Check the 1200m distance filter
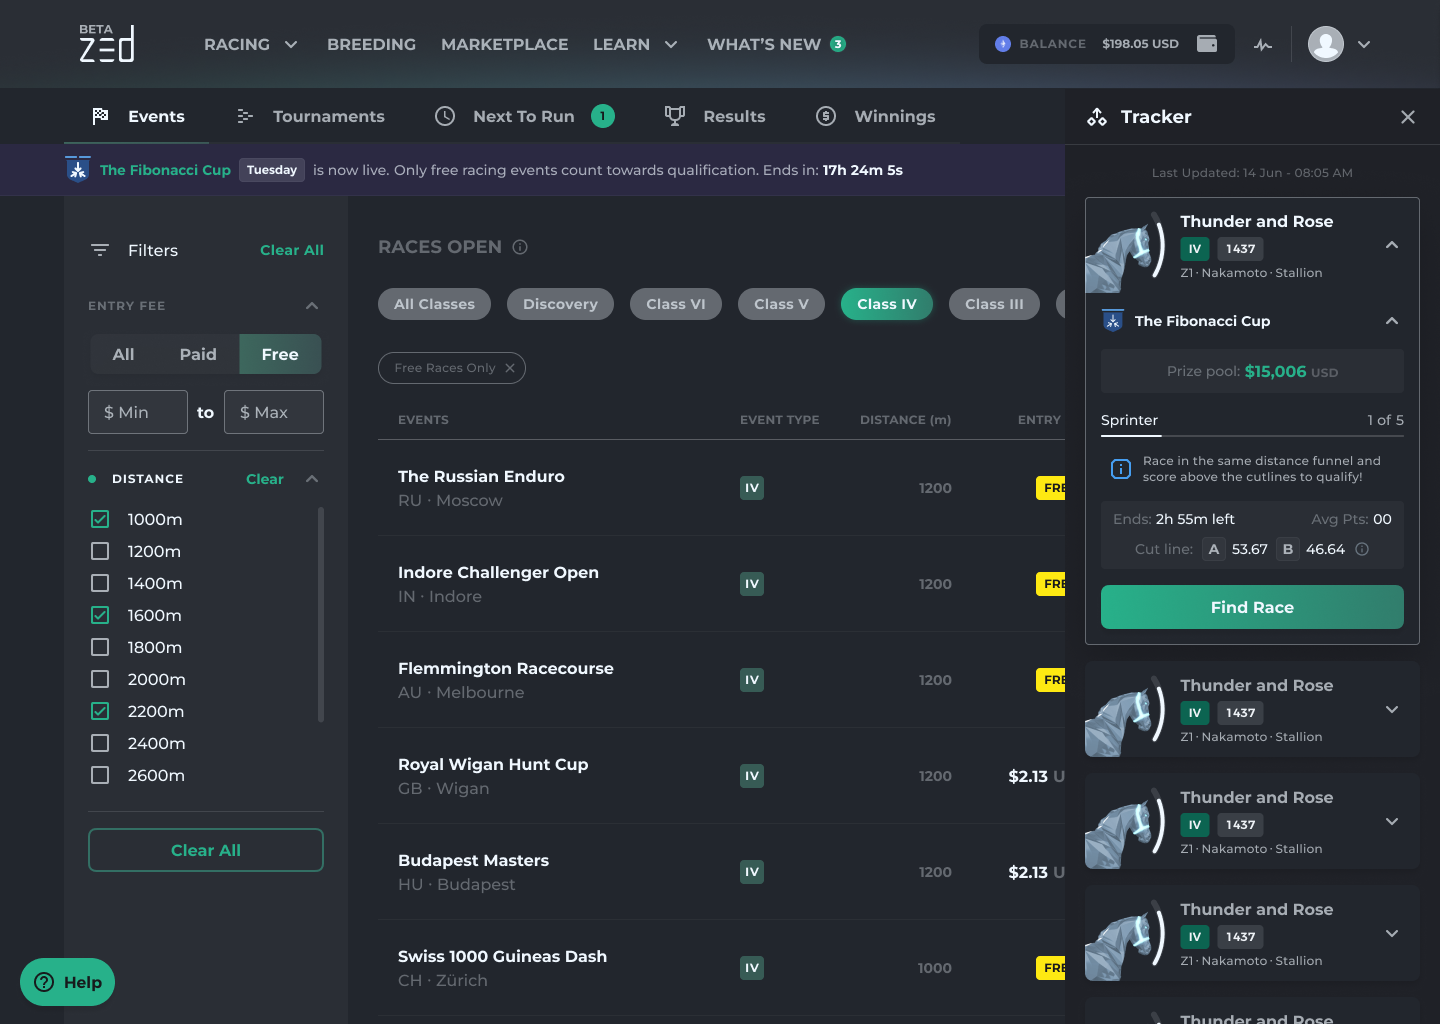This screenshot has width=1440, height=1024. (x=100, y=551)
